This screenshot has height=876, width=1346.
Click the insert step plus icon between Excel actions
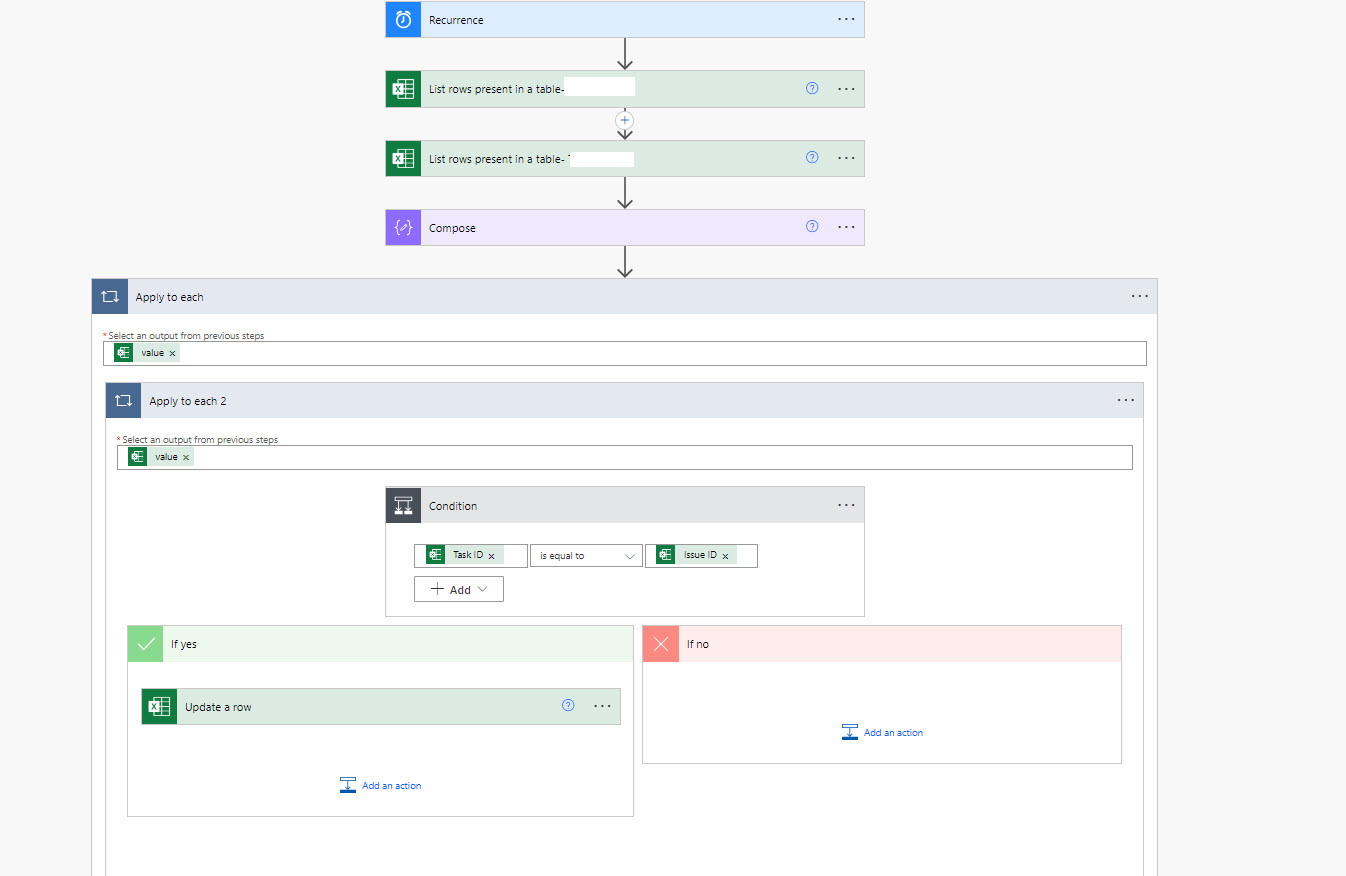[x=625, y=119]
